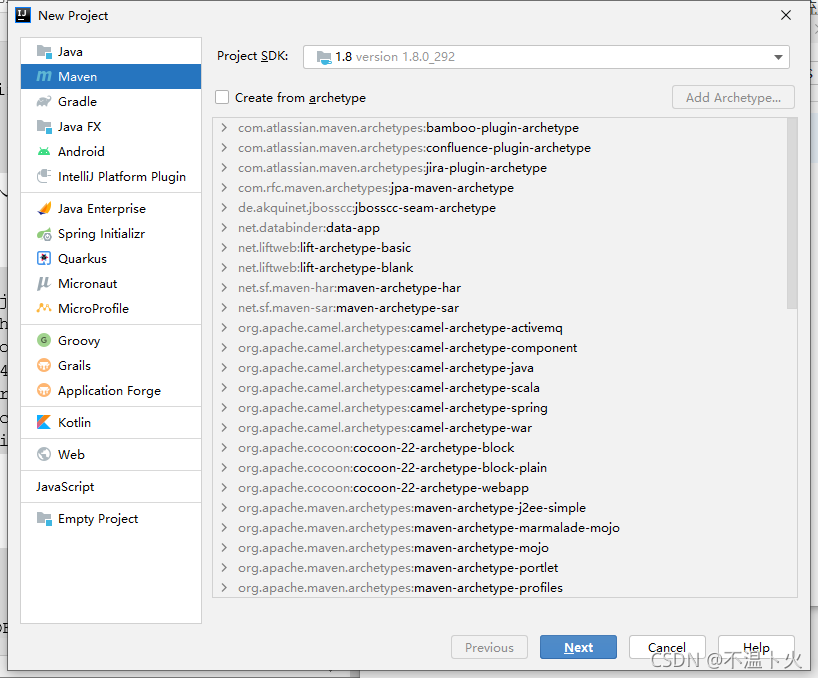Click the Java project type icon
The height and width of the screenshot is (678, 818).
click(x=44, y=52)
